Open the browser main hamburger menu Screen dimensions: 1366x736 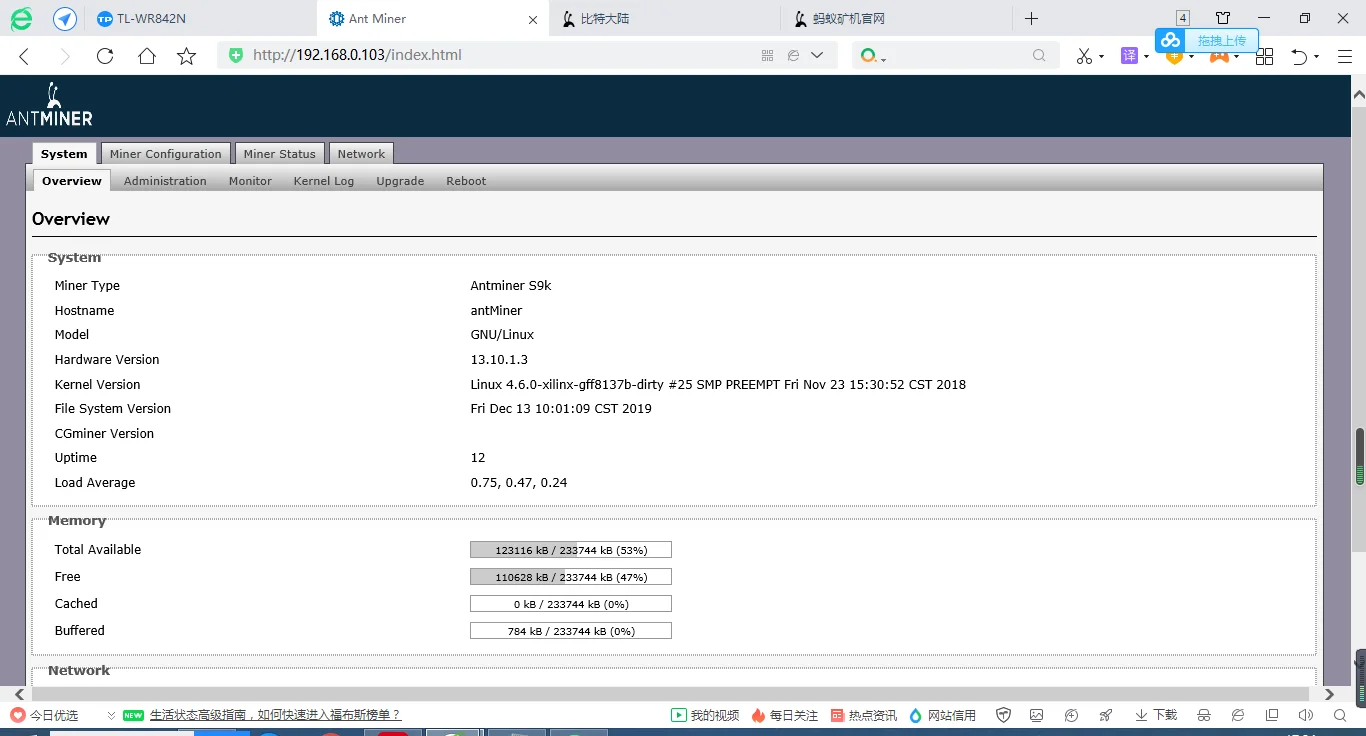point(1344,56)
